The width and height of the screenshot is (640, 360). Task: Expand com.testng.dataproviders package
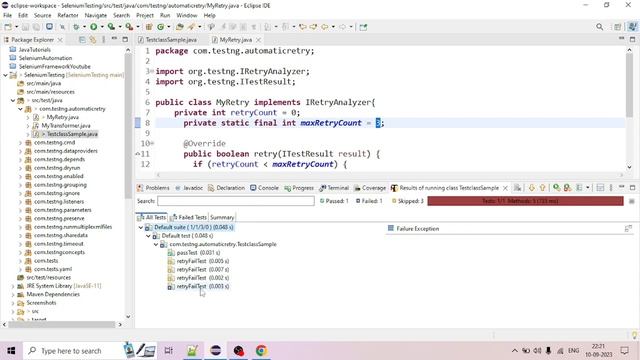pyautogui.click(x=20, y=151)
